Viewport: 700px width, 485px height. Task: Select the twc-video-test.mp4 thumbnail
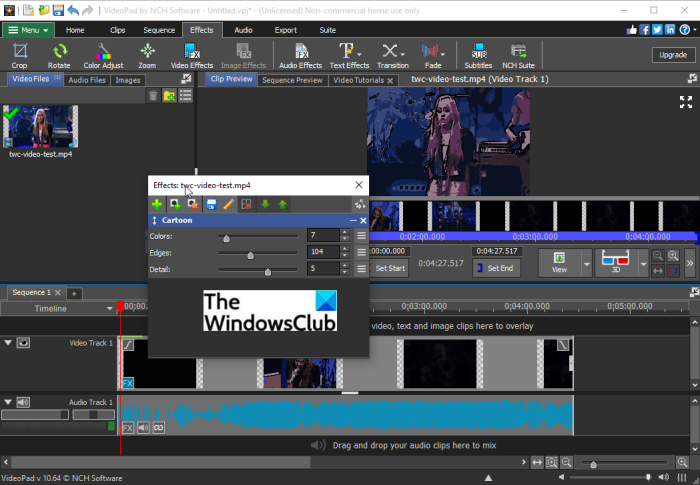(x=40, y=126)
